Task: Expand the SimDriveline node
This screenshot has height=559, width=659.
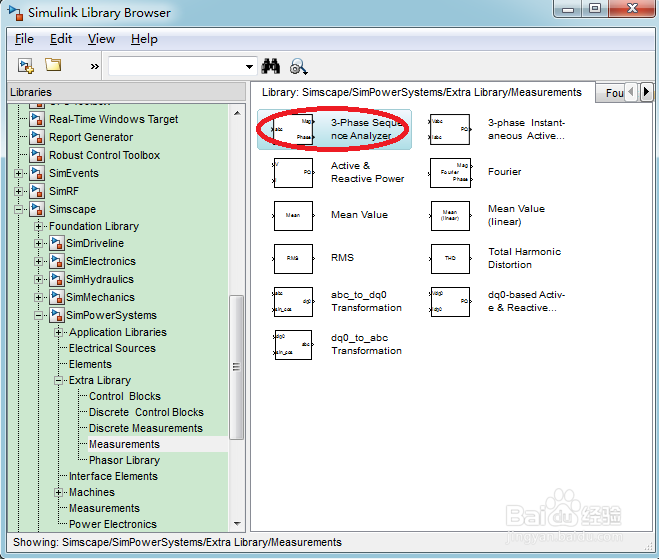Action: tap(38, 243)
